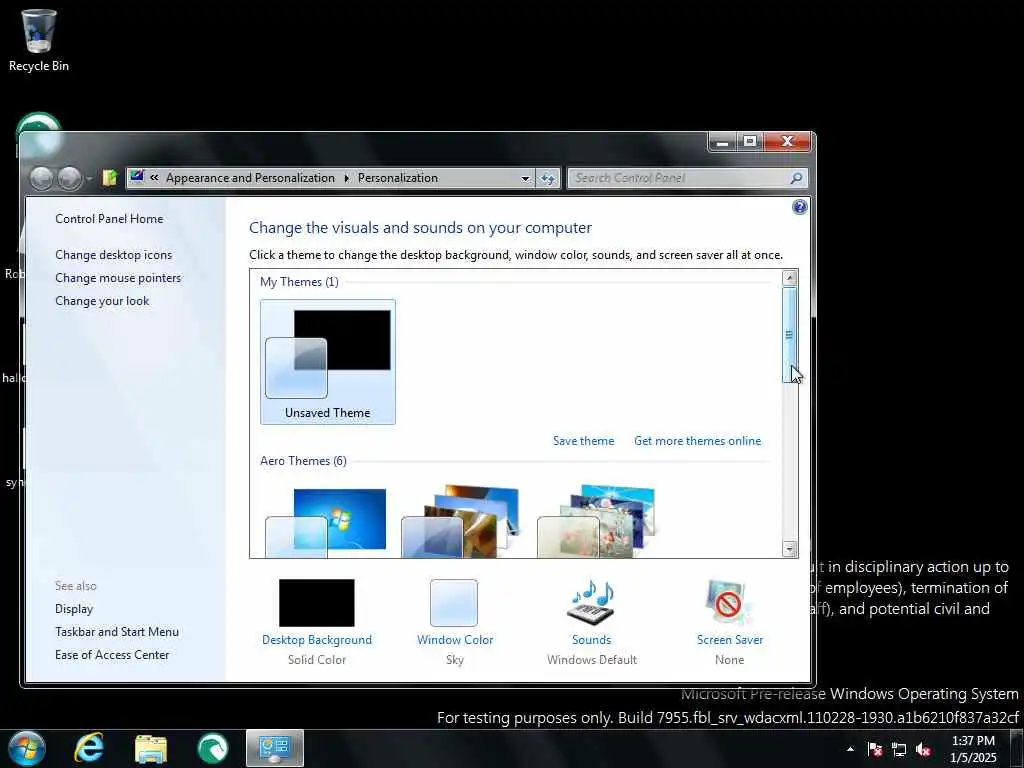Close the Personalization window
Screen dimensions: 1024x768
click(x=787, y=142)
